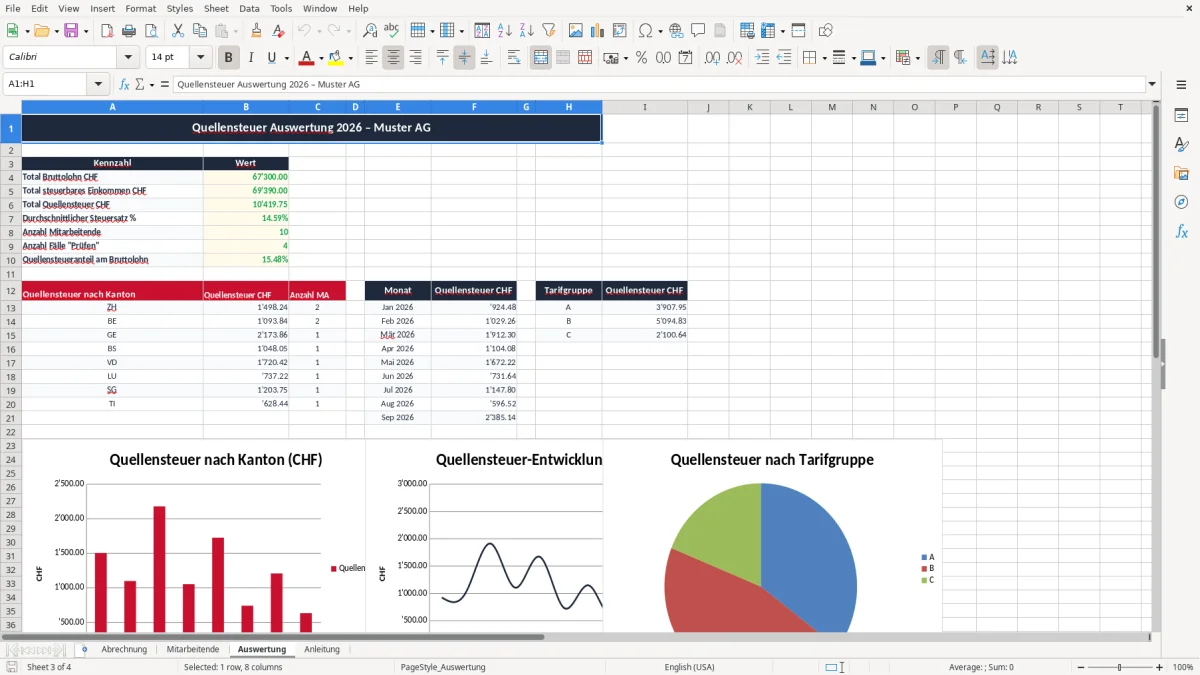Toggle Center Vertically alignment
Screen dimensions: 1200x675
point(464,58)
